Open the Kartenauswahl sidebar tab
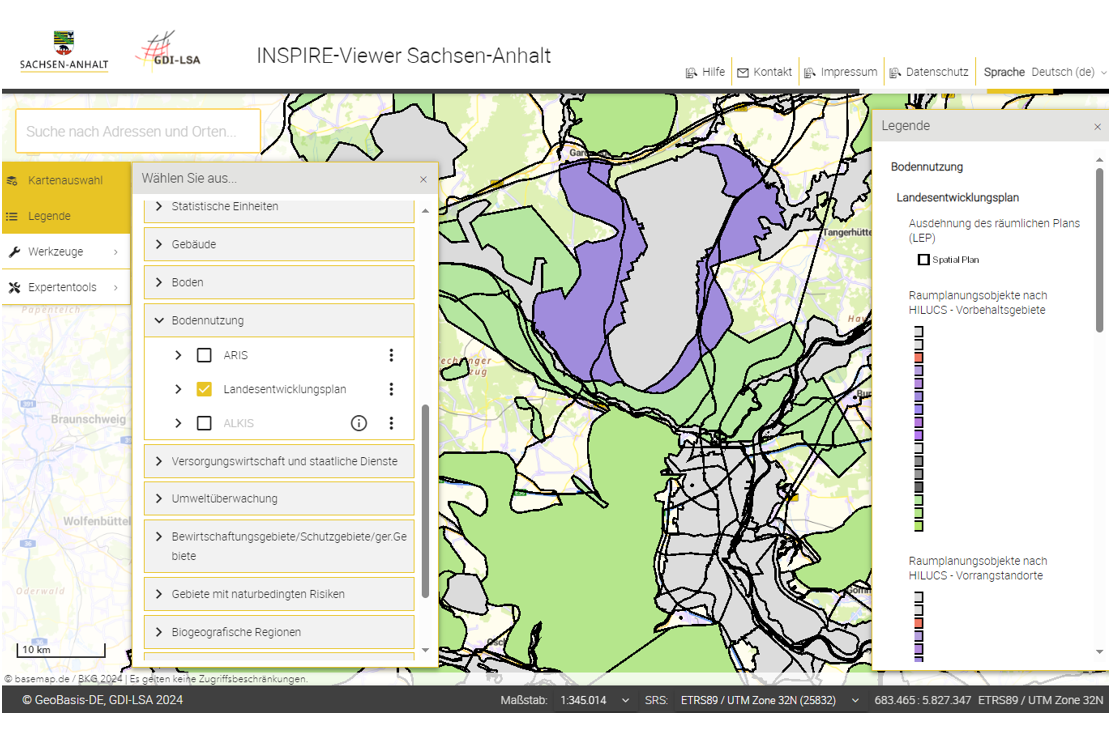The width and height of the screenshot is (1114, 738). [x=66, y=181]
